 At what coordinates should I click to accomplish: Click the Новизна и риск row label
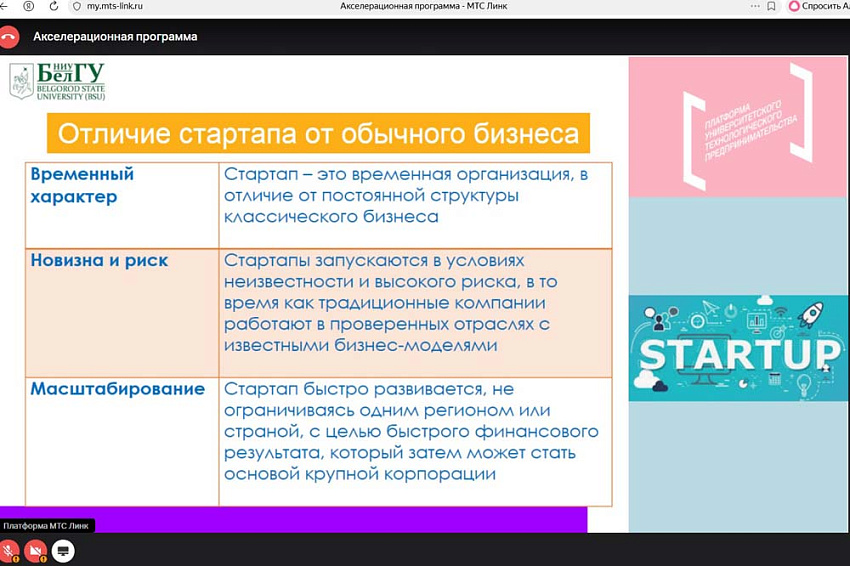pyautogui.click(x=99, y=260)
